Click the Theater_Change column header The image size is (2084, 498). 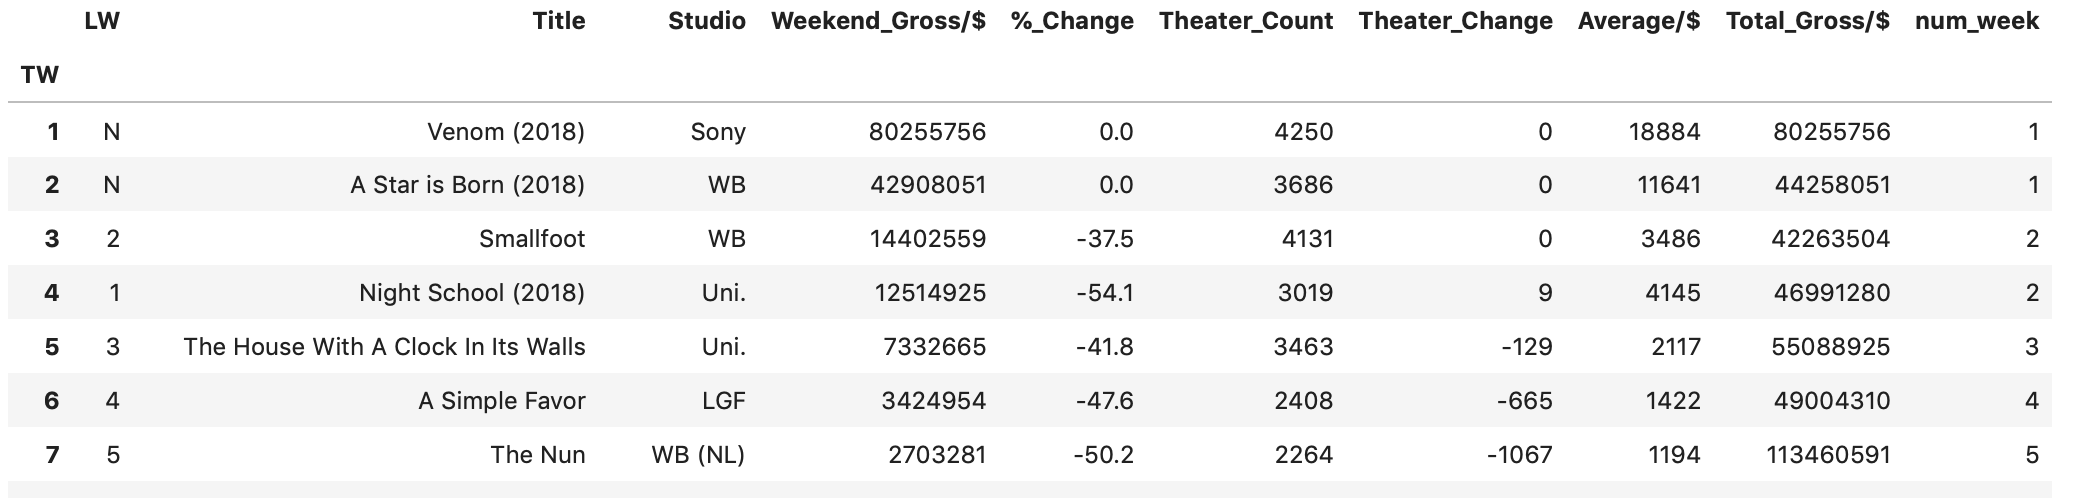click(x=1455, y=21)
